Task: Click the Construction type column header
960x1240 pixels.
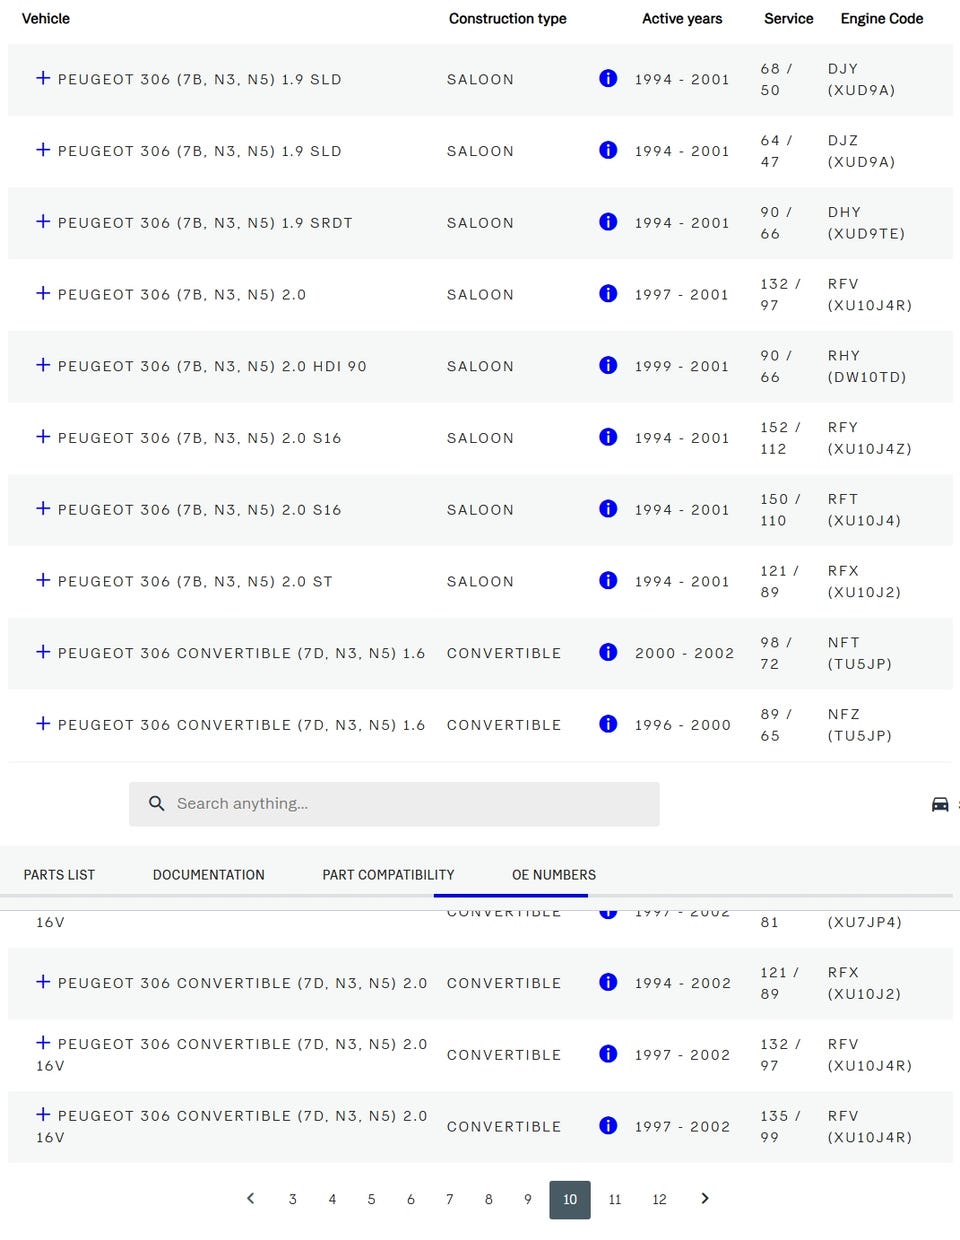Action: pos(508,18)
